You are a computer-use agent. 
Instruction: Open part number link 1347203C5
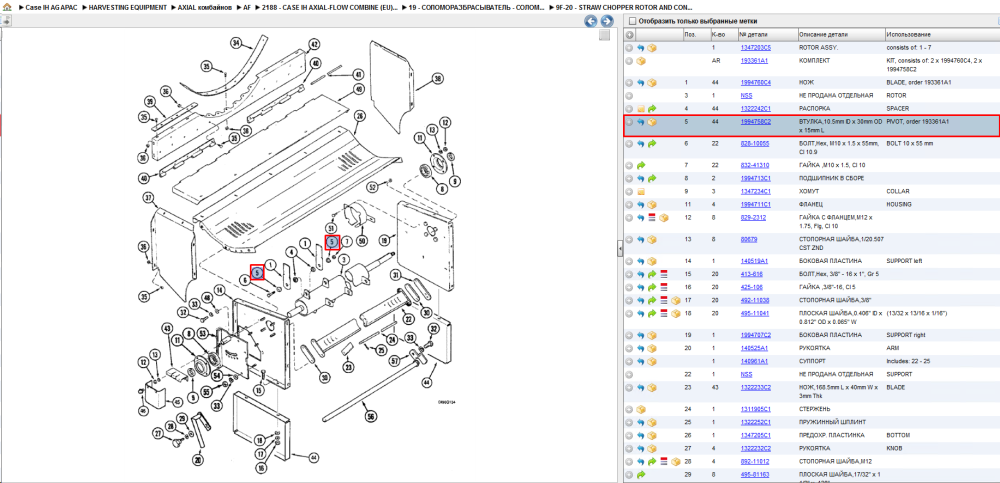point(755,48)
